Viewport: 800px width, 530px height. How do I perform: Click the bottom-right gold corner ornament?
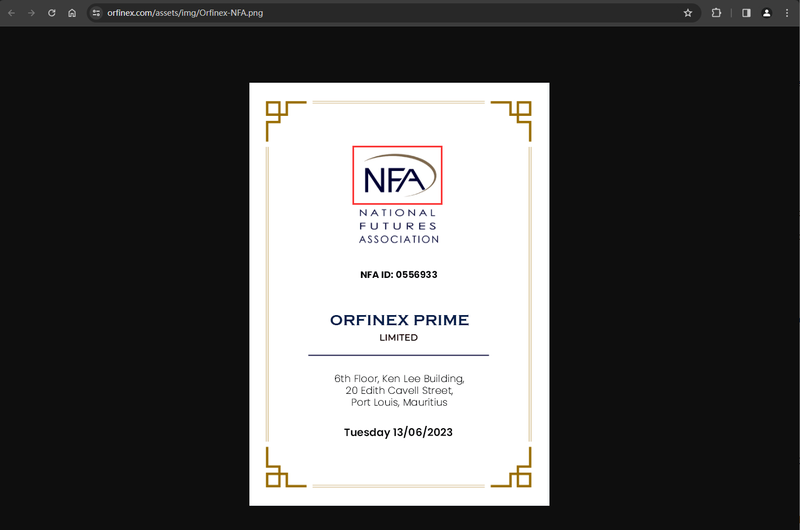pos(512,468)
